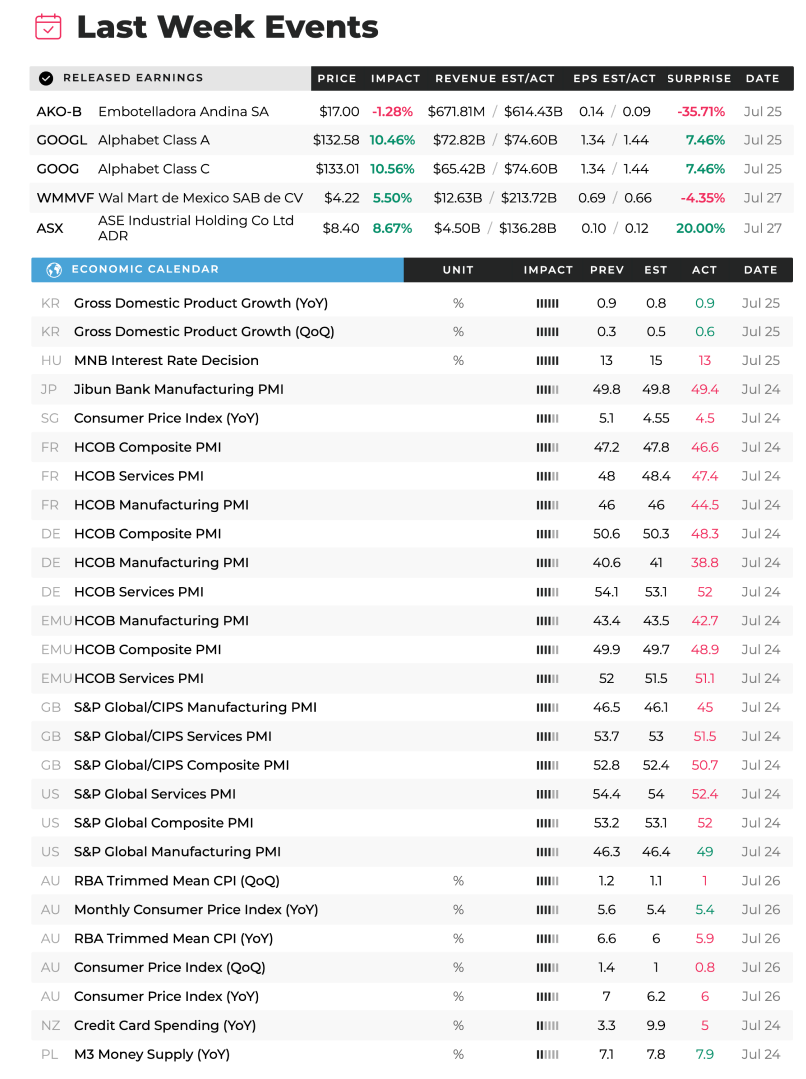Screen dimensions: 806x1079
Task: Click impact bars for Jibun Bank Manufacturing PMI
Action: (x=548, y=390)
